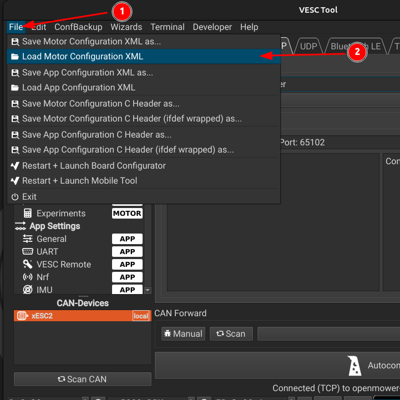Choose Save App Configuration XML as...
The height and width of the screenshot is (400, 400).
143,73
